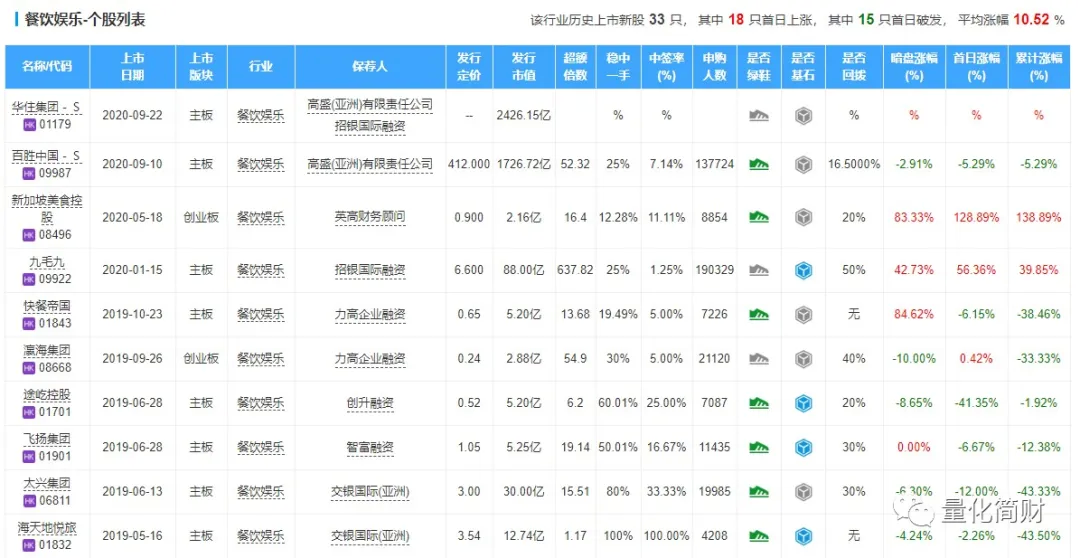The height and width of the screenshot is (558, 1080).
Task: Open the 飞扬集团 stock link
Action: click(x=47, y=438)
